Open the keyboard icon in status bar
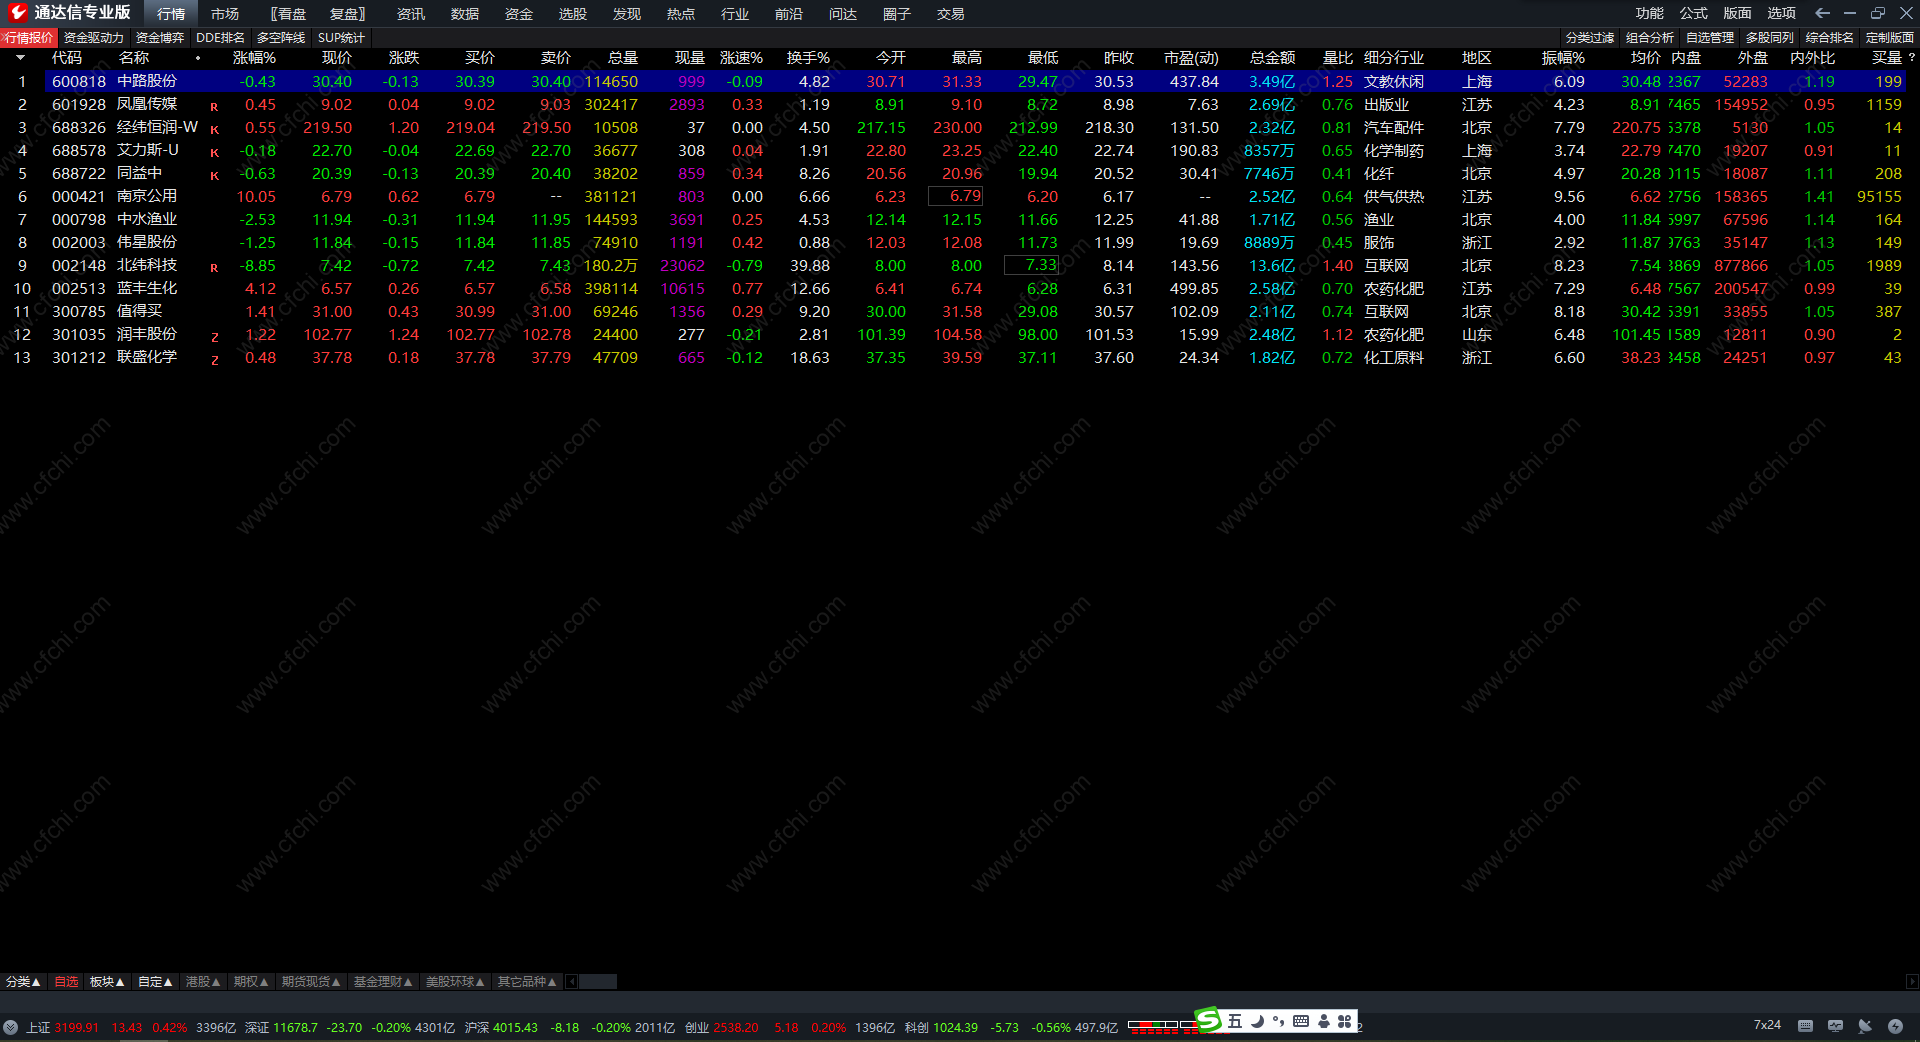 [1805, 1026]
